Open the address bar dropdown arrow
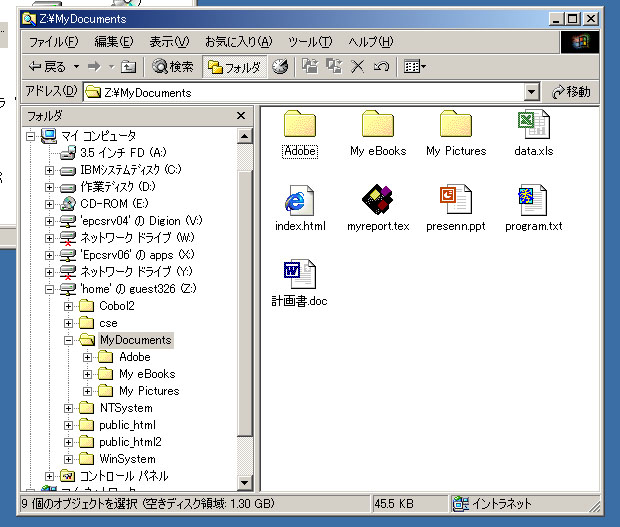620x527 pixels. coord(531,93)
